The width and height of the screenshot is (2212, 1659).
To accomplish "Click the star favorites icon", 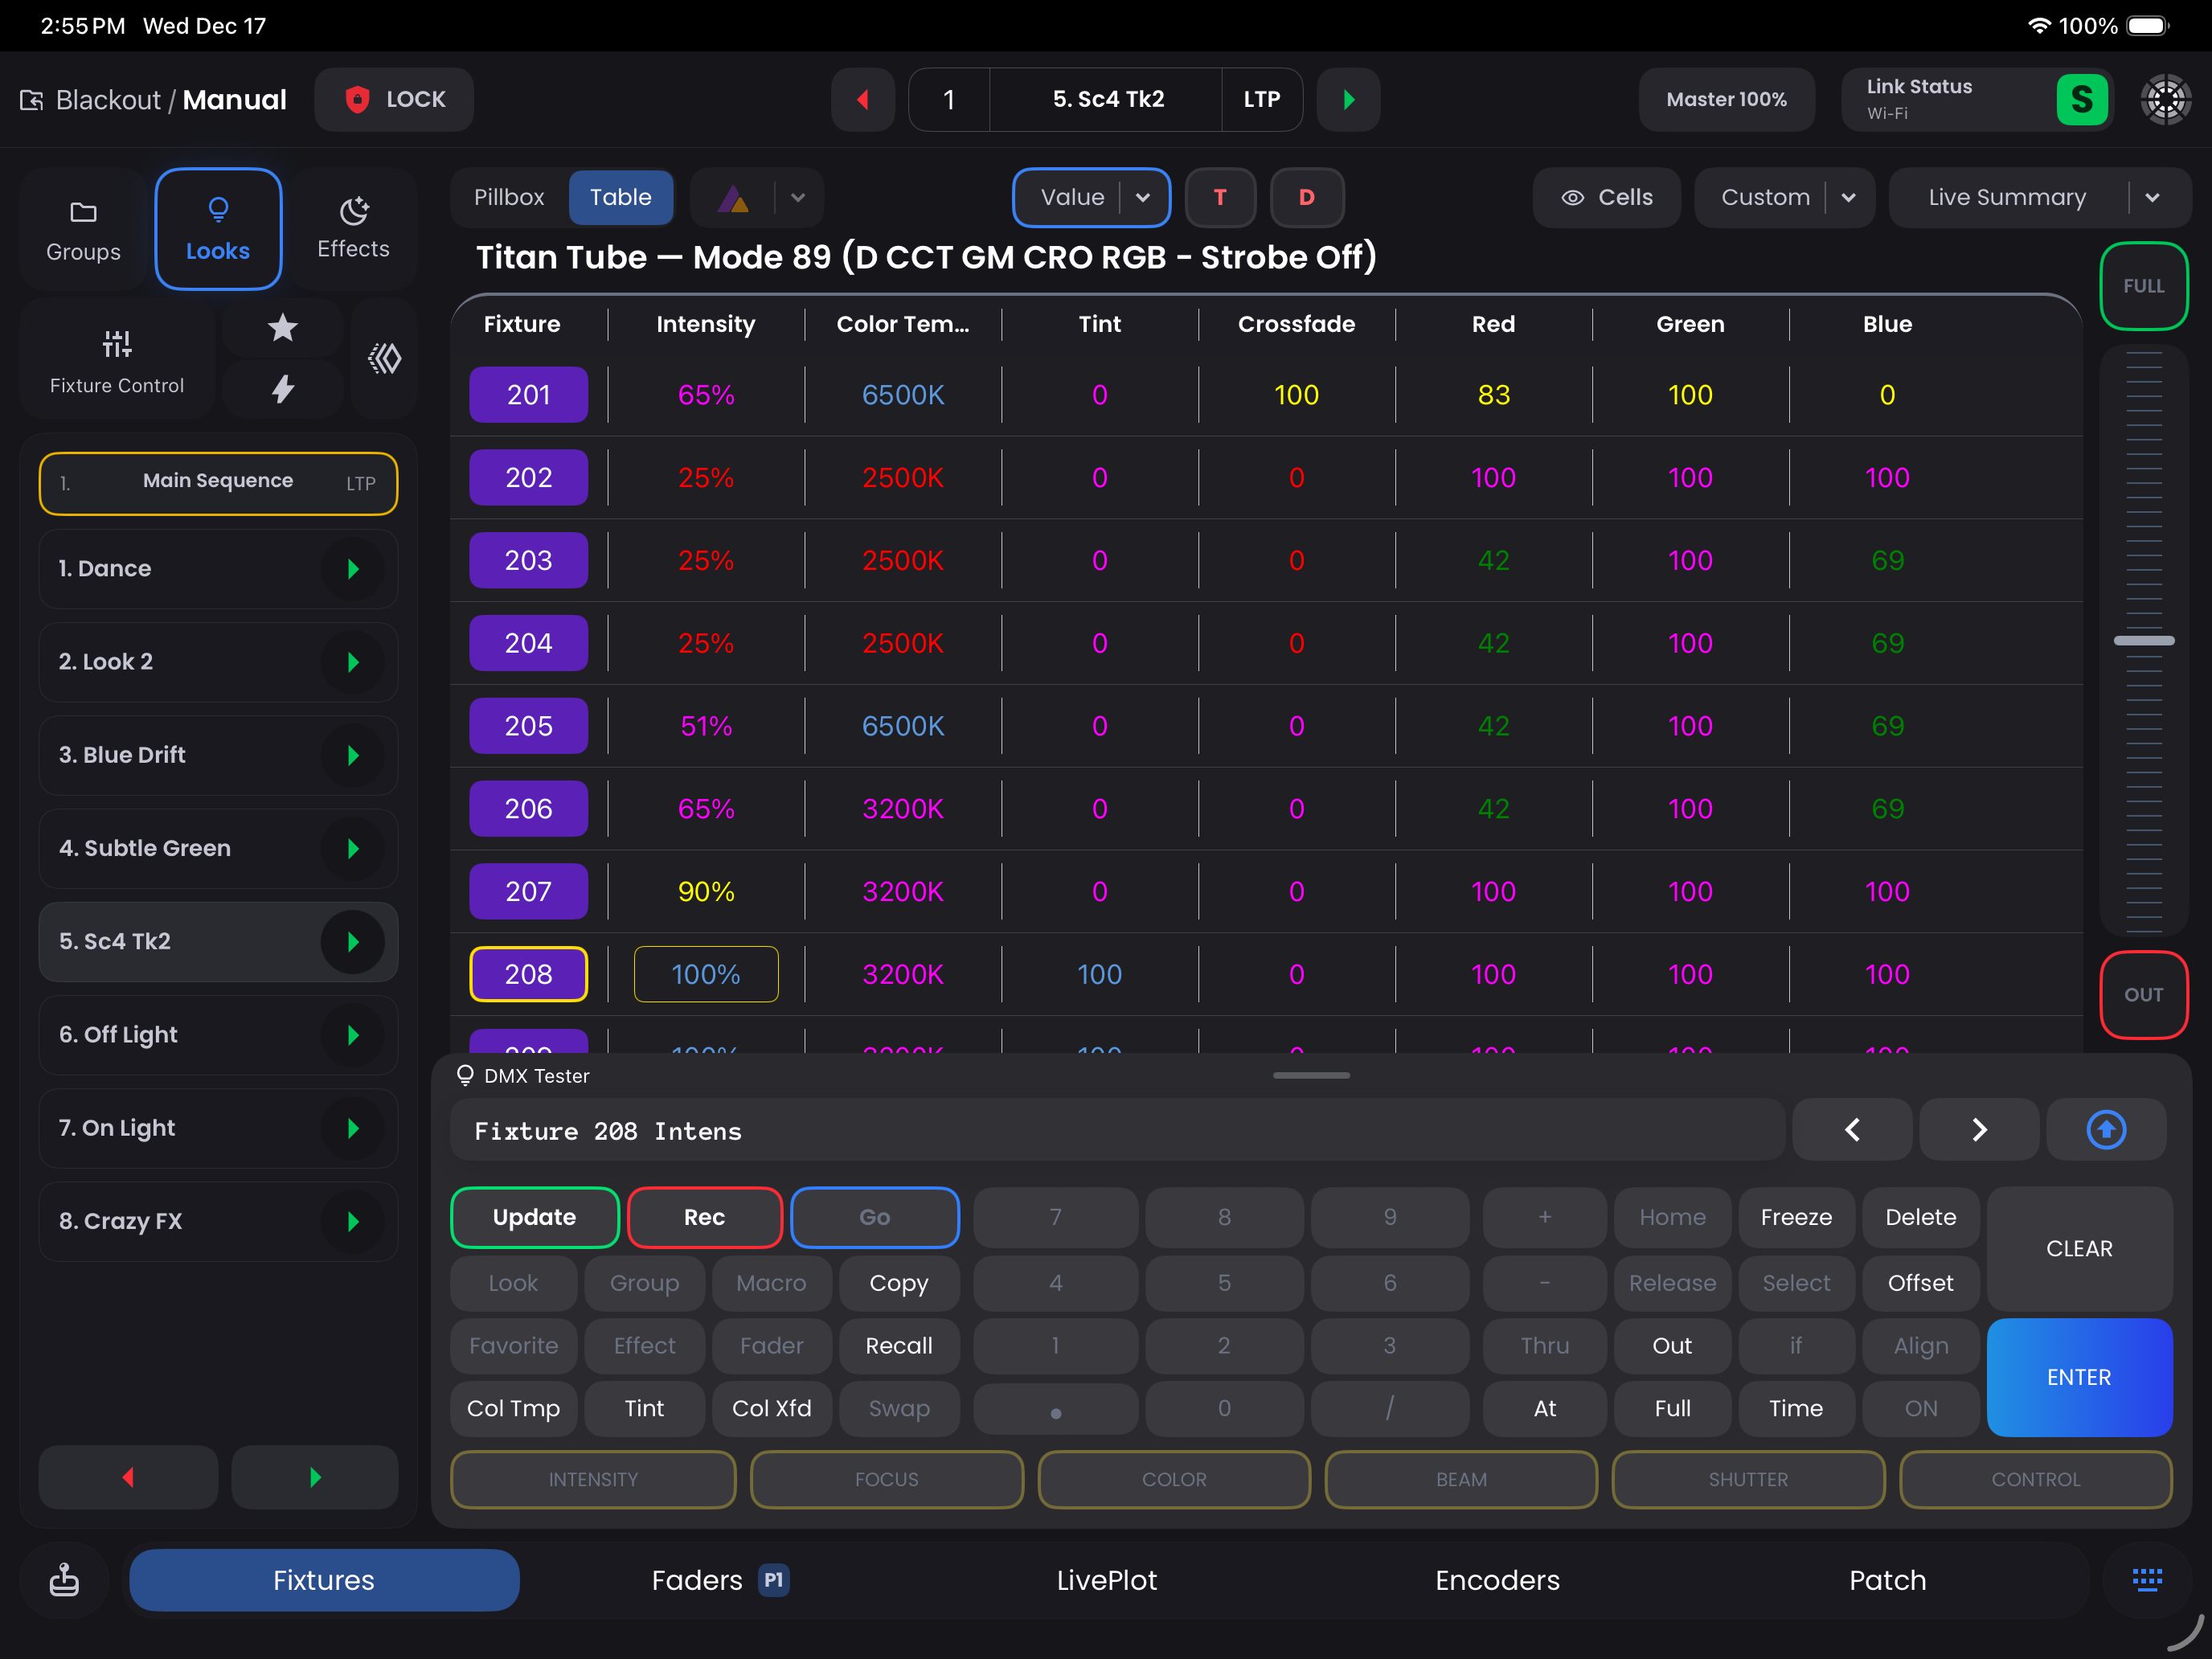I will point(283,327).
